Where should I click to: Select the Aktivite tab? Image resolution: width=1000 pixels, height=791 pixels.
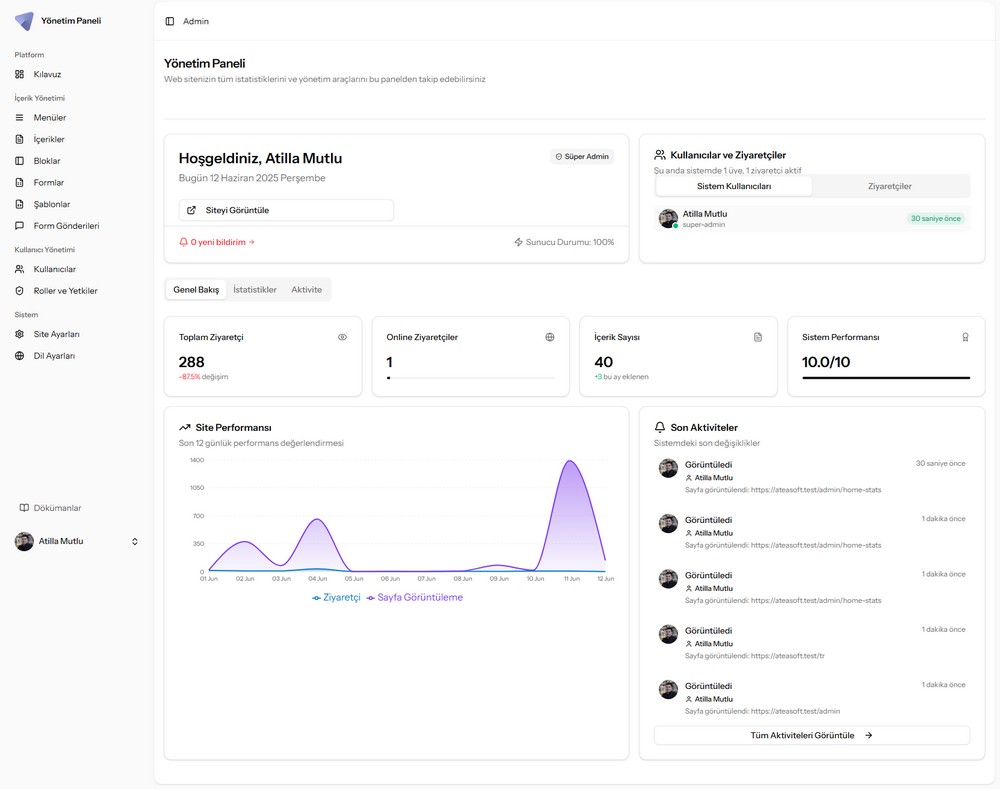pyautogui.click(x=306, y=290)
